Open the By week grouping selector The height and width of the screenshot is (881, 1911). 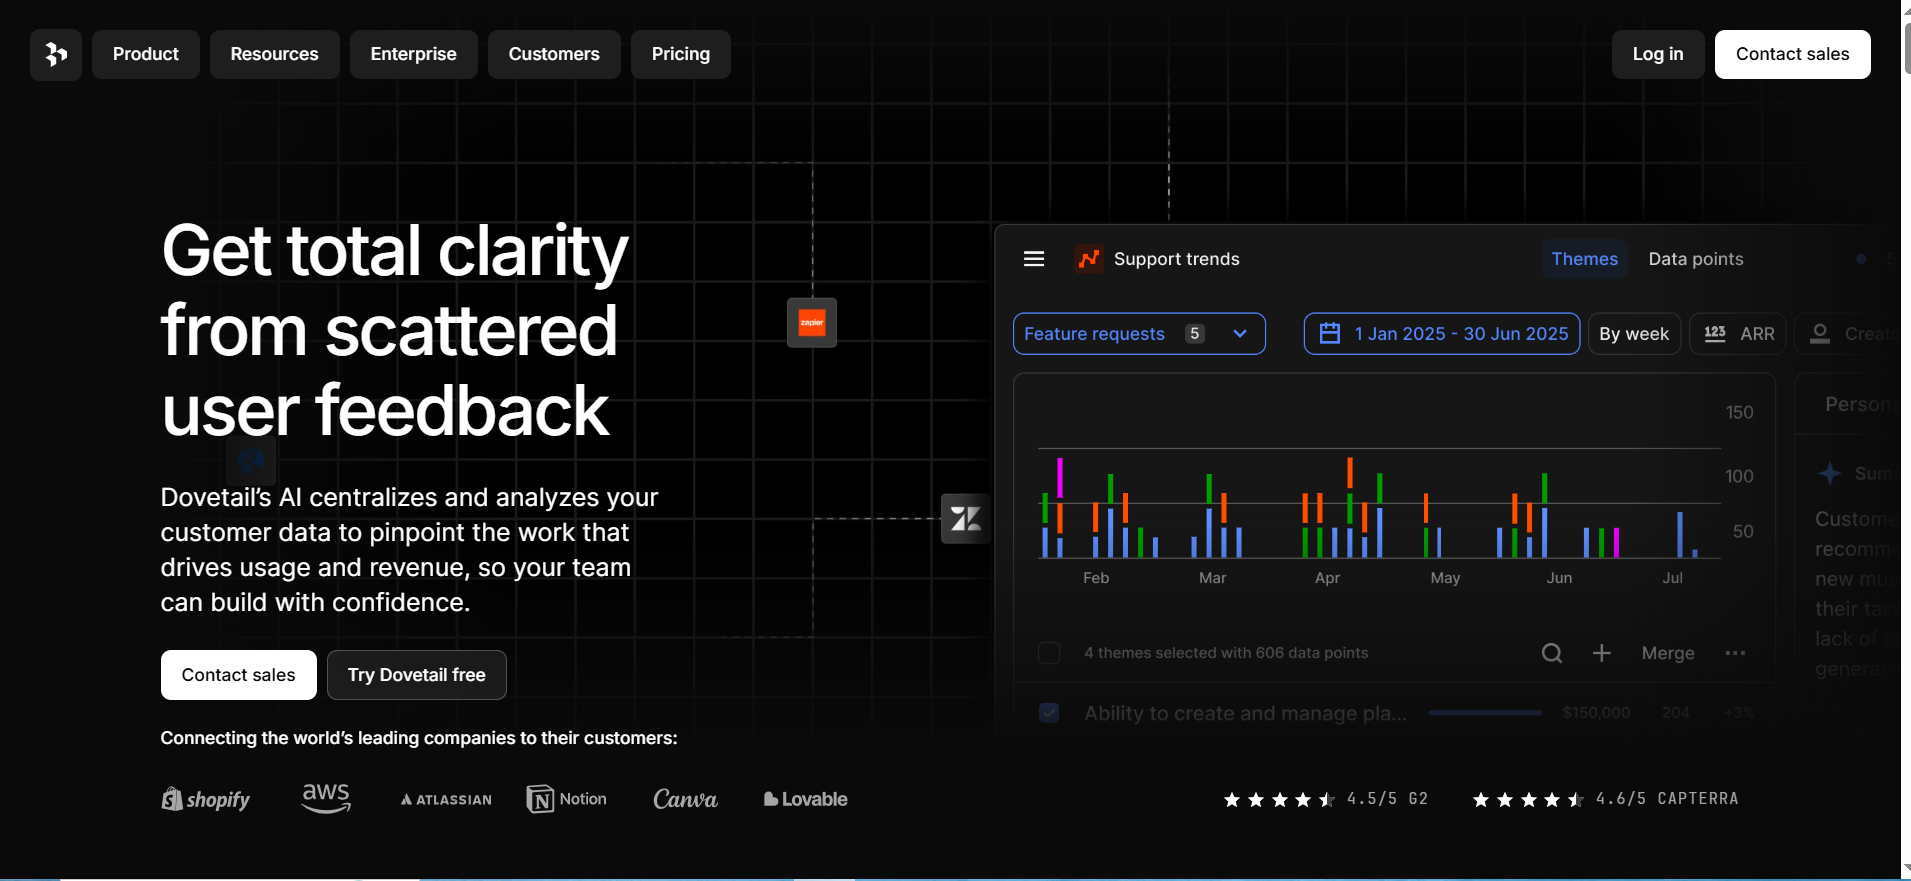coord(1634,334)
